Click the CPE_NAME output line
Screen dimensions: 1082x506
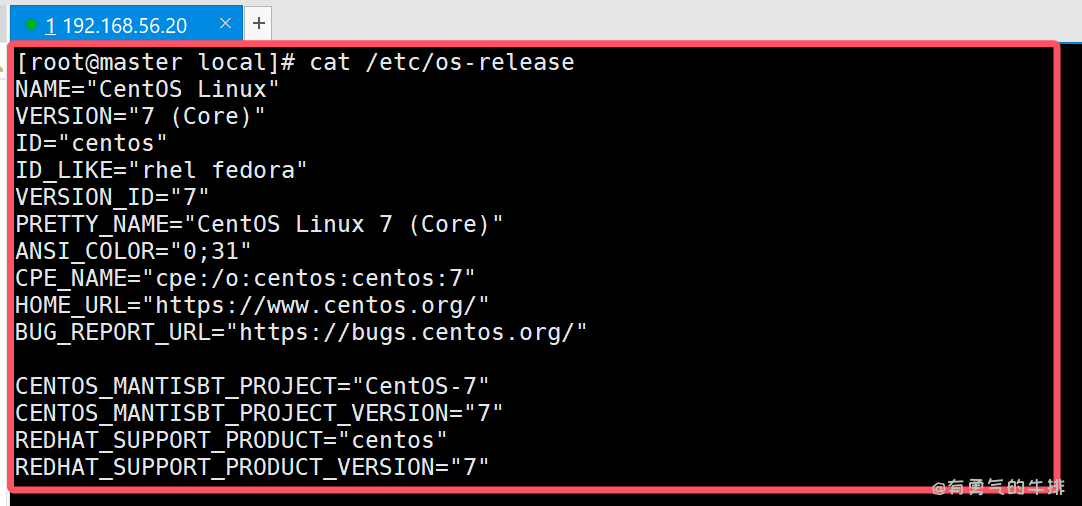click(245, 278)
